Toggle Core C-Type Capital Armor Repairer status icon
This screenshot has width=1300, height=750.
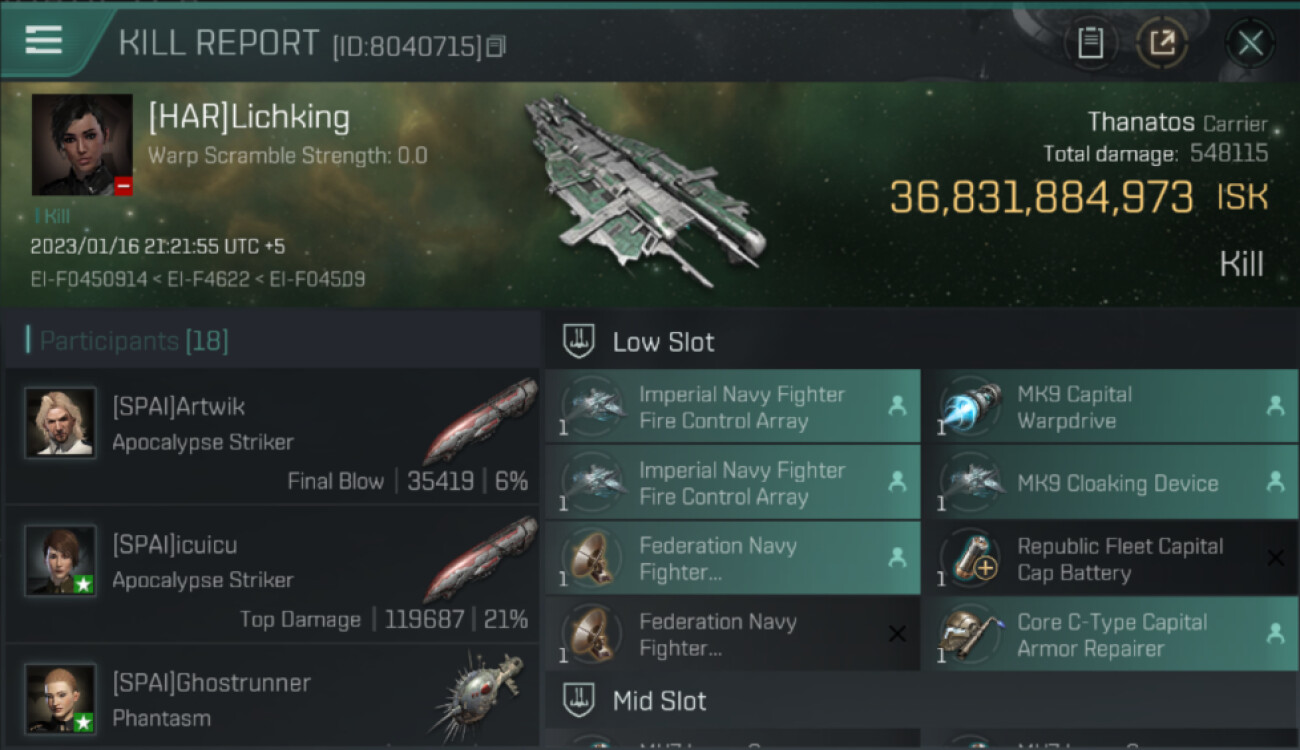(1275, 634)
